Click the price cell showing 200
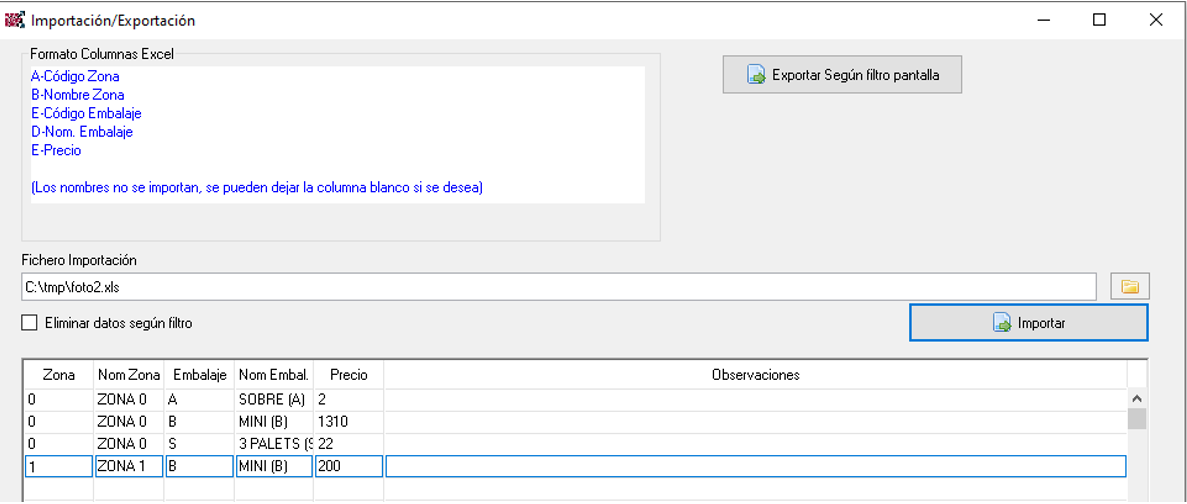Viewport: 1187px width, 504px height. pyautogui.click(x=348, y=466)
